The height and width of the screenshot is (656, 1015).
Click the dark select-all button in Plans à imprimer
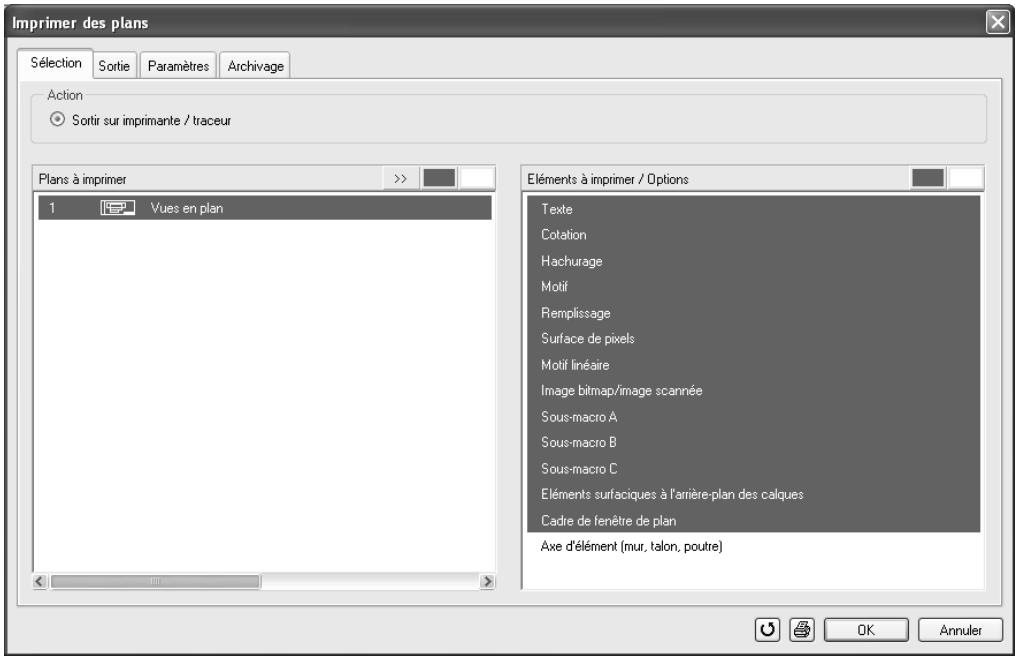click(439, 178)
